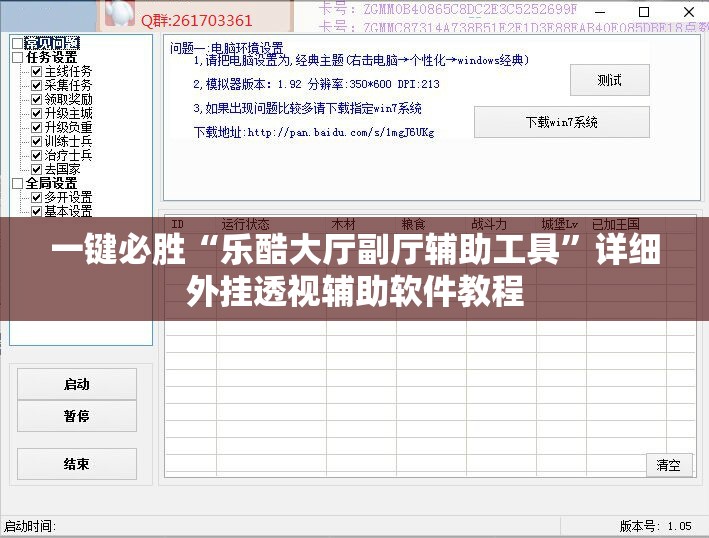Uncheck the 升级负重 checkbox
The height and width of the screenshot is (538, 709).
click(x=37, y=127)
